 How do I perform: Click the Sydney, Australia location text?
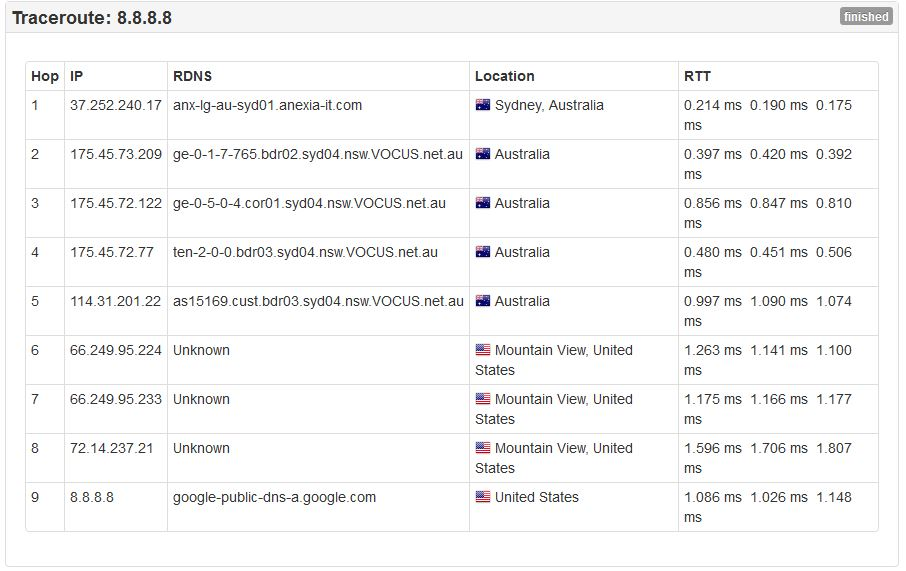coord(549,105)
